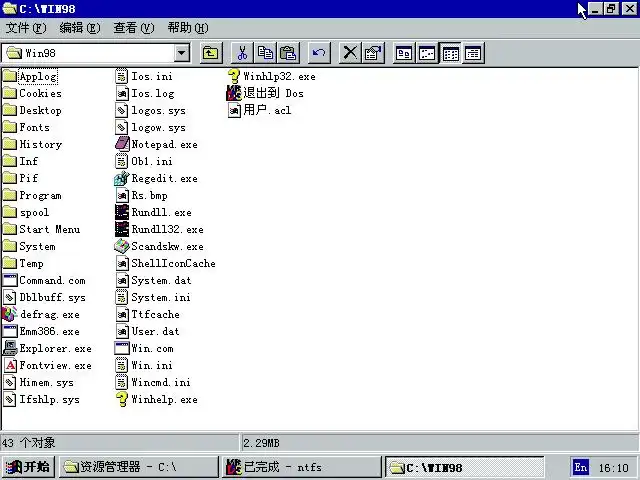This screenshot has width=640, height=480.
Task: Switch to small icons view
Action: [x=427, y=53]
